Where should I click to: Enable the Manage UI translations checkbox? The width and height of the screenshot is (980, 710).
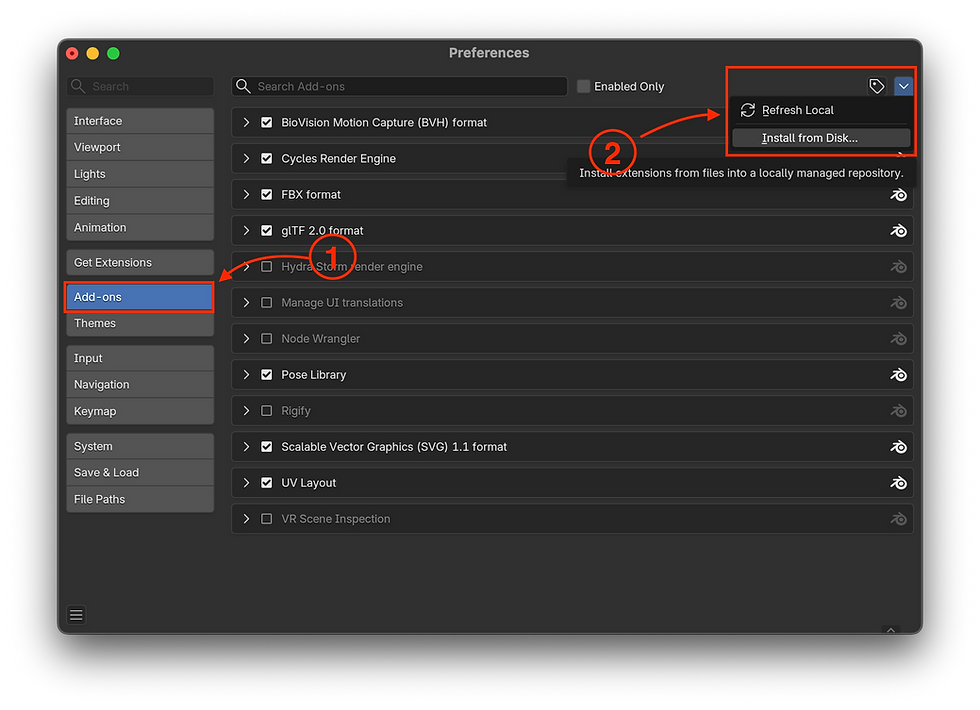point(267,303)
